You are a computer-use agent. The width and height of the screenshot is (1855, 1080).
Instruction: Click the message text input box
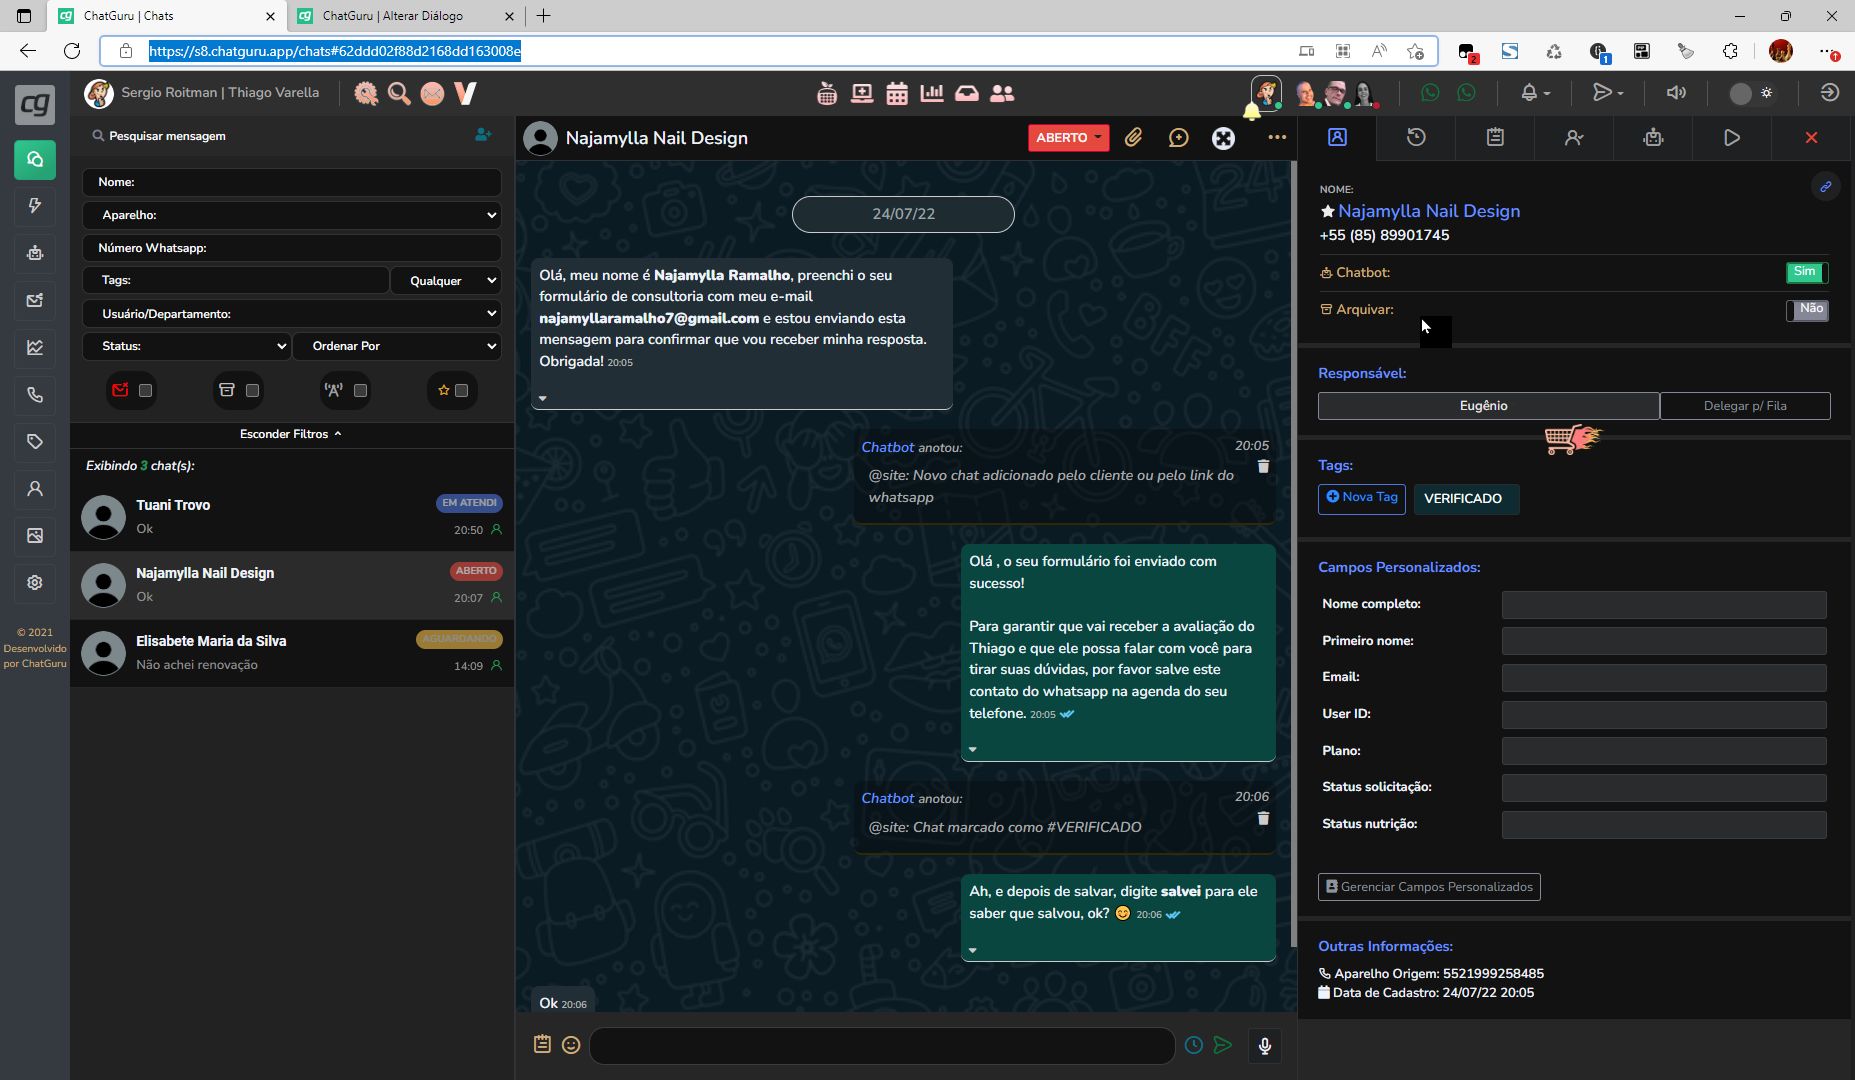882,1045
